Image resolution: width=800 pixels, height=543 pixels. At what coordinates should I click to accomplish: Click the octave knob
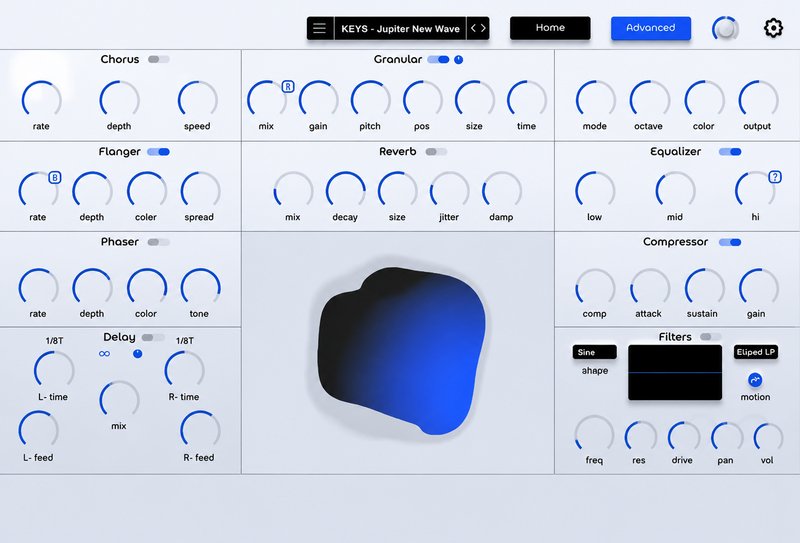(649, 100)
